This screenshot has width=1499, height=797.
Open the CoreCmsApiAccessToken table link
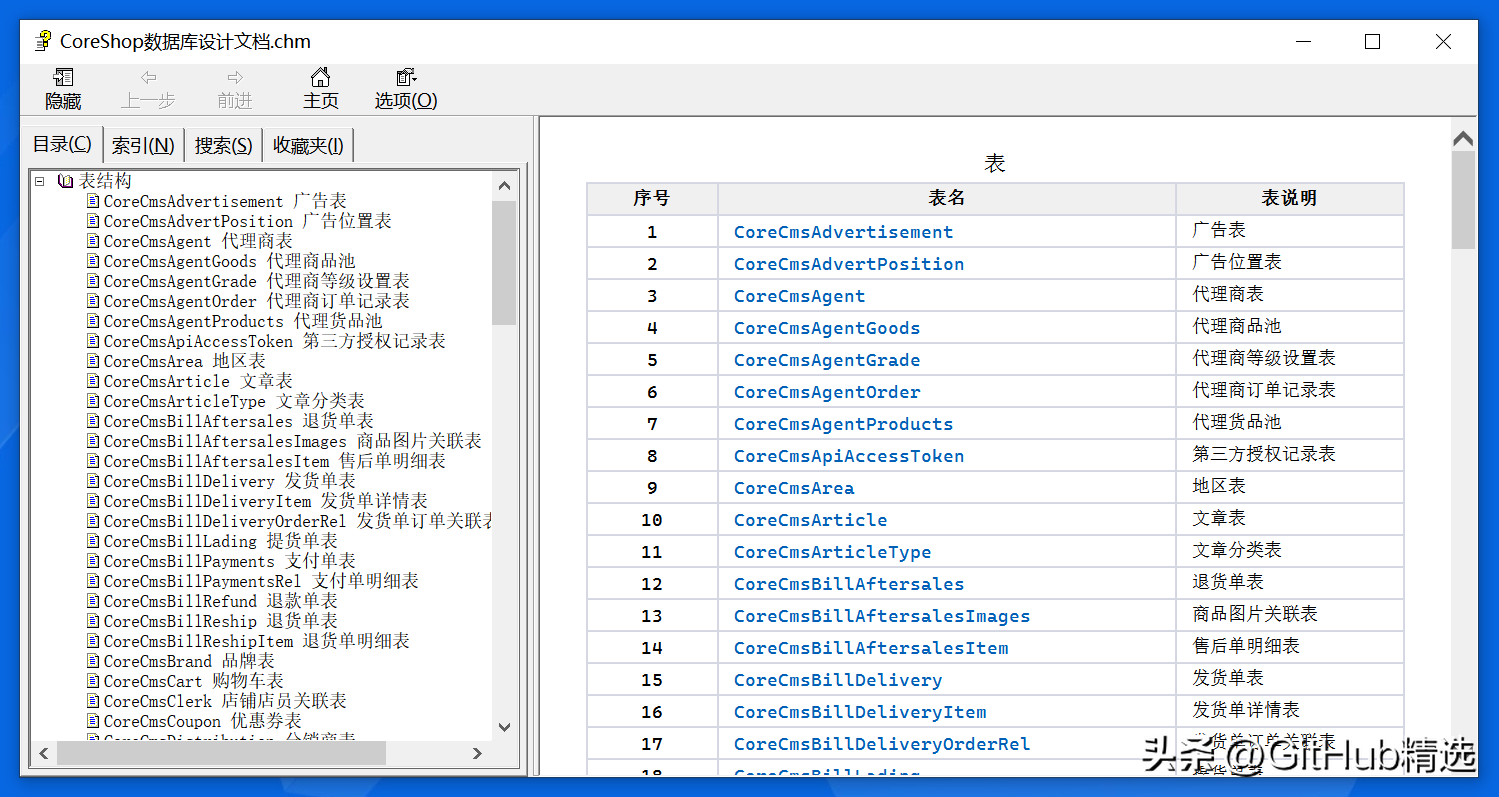[x=849, y=456]
